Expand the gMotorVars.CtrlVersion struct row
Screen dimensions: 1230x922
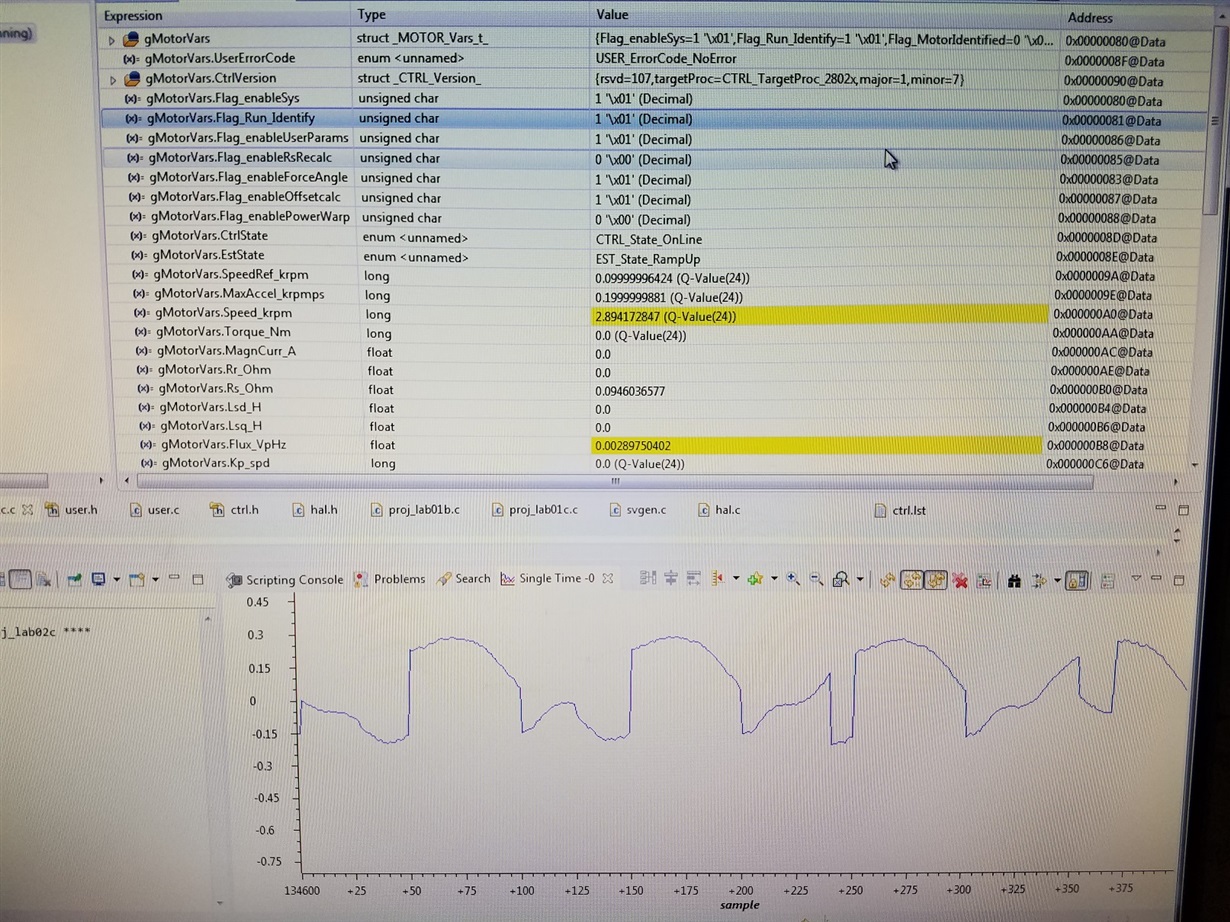click(113, 79)
